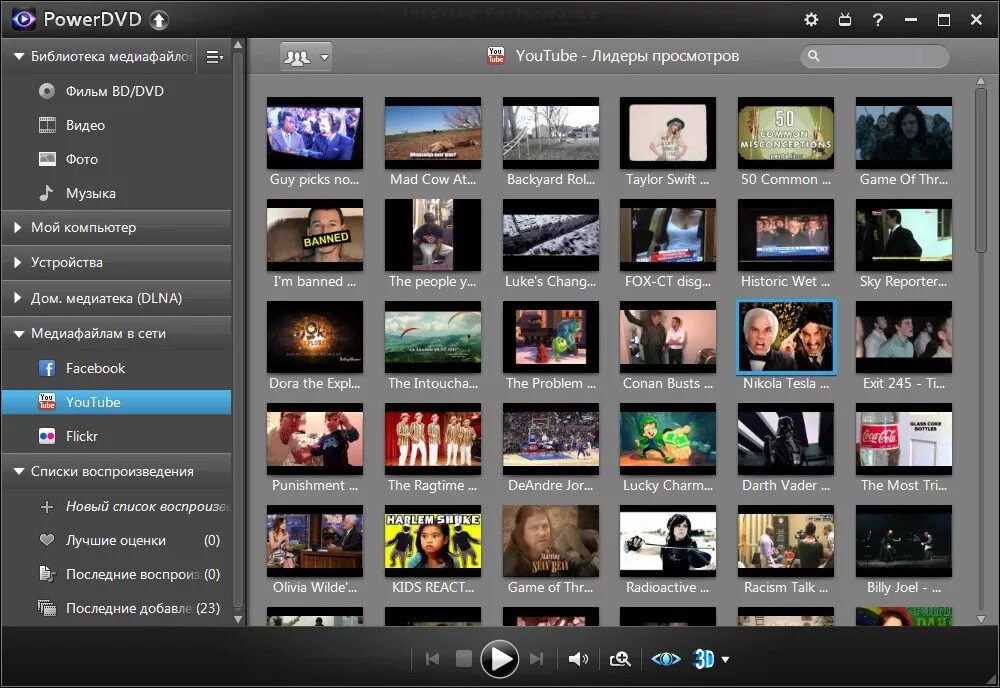Open 'Mad Cow At...' video thumbnail
This screenshot has width=1000, height=688.
pos(433,133)
